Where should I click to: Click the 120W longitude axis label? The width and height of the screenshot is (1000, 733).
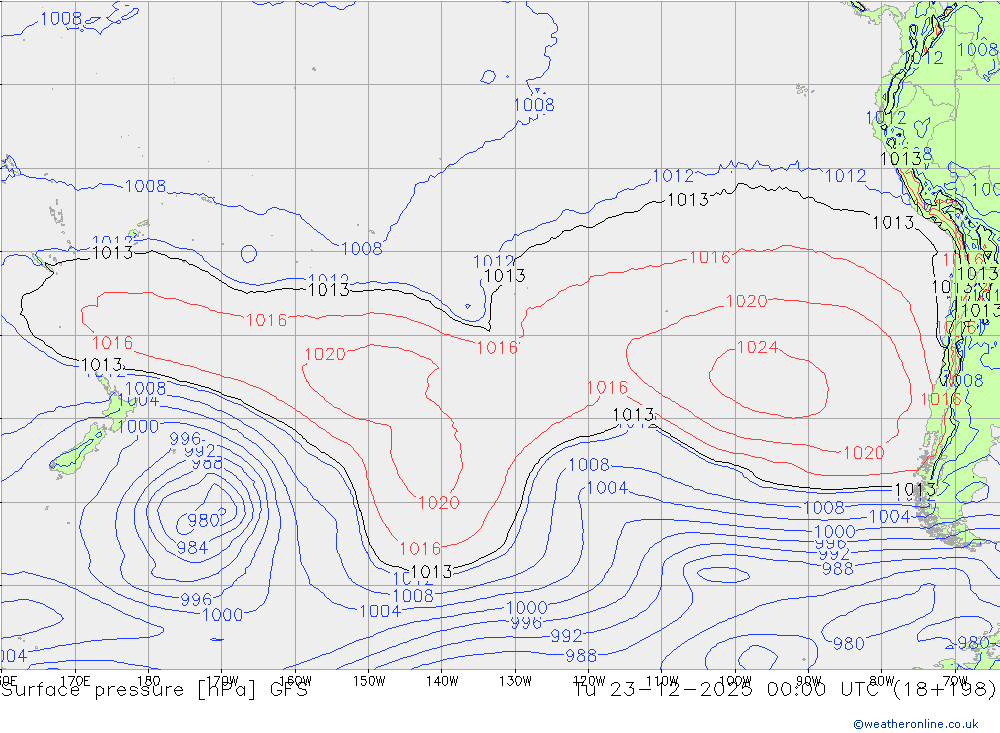(x=589, y=681)
